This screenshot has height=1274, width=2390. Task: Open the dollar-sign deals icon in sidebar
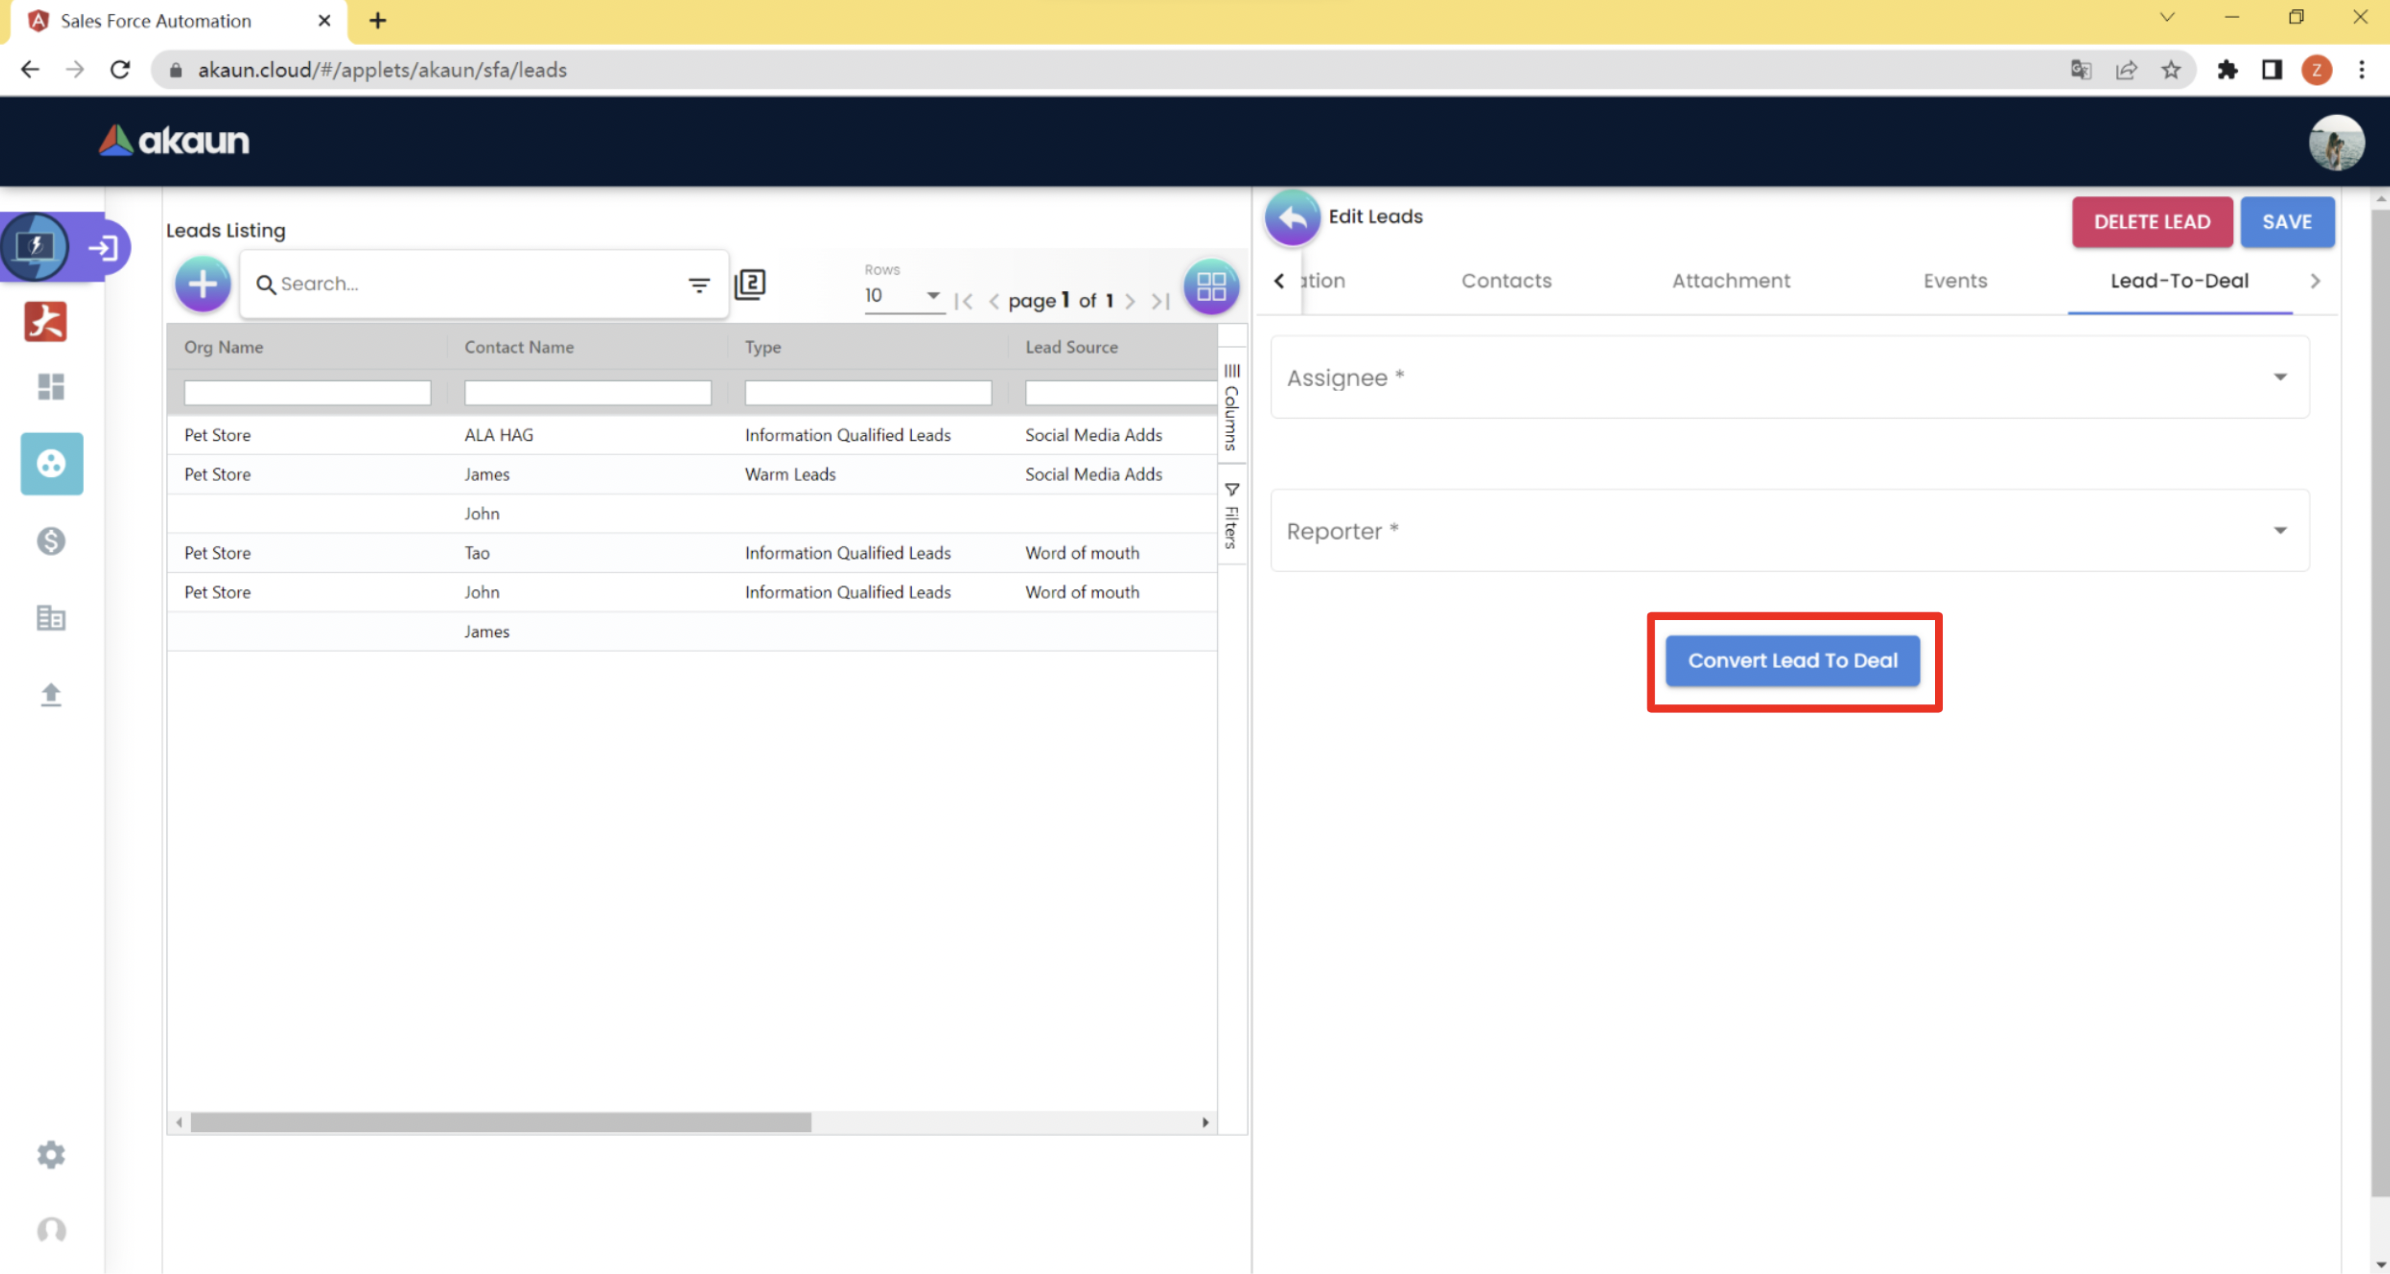pyautogui.click(x=51, y=541)
